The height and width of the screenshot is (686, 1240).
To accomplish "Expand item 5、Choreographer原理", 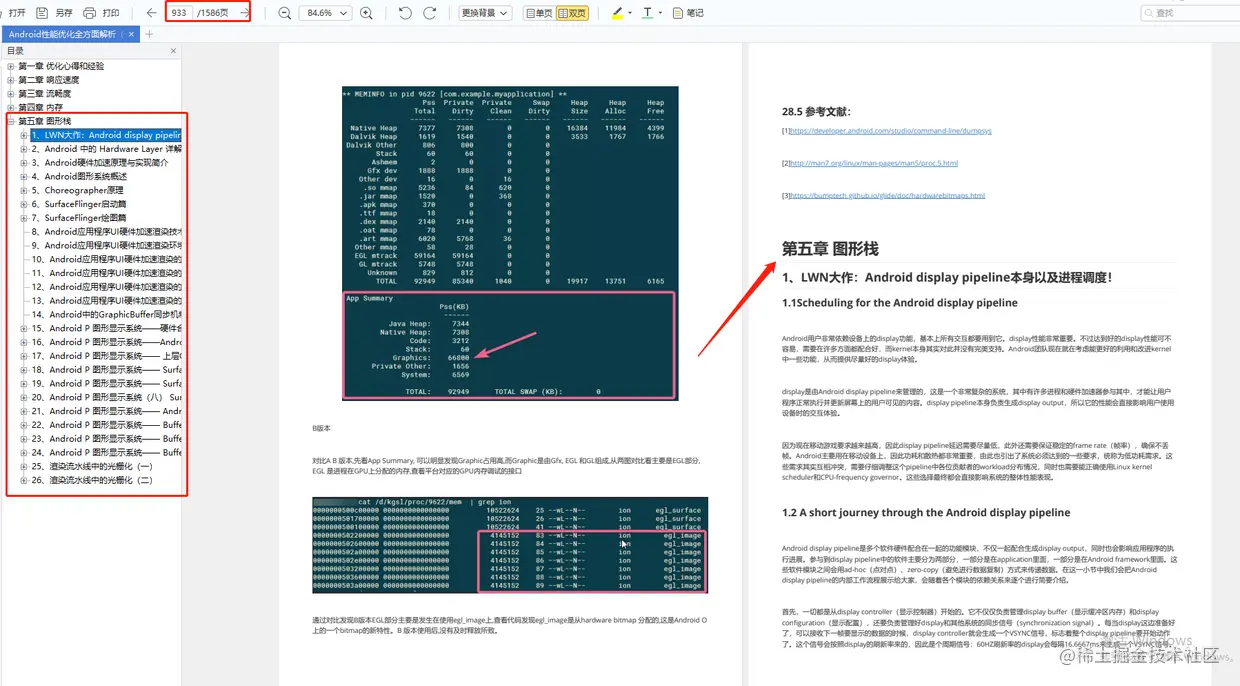I will pyautogui.click(x=24, y=190).
